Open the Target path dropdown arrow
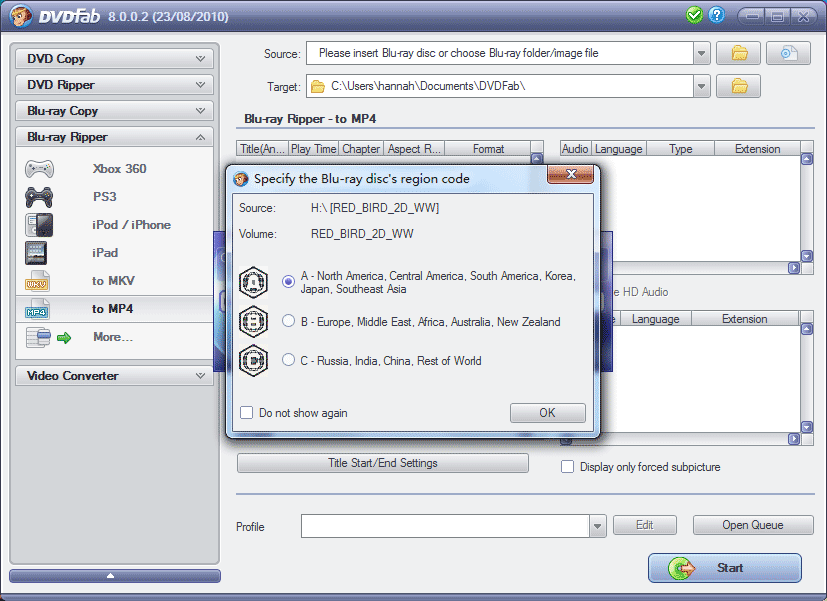 click(701, 86)
